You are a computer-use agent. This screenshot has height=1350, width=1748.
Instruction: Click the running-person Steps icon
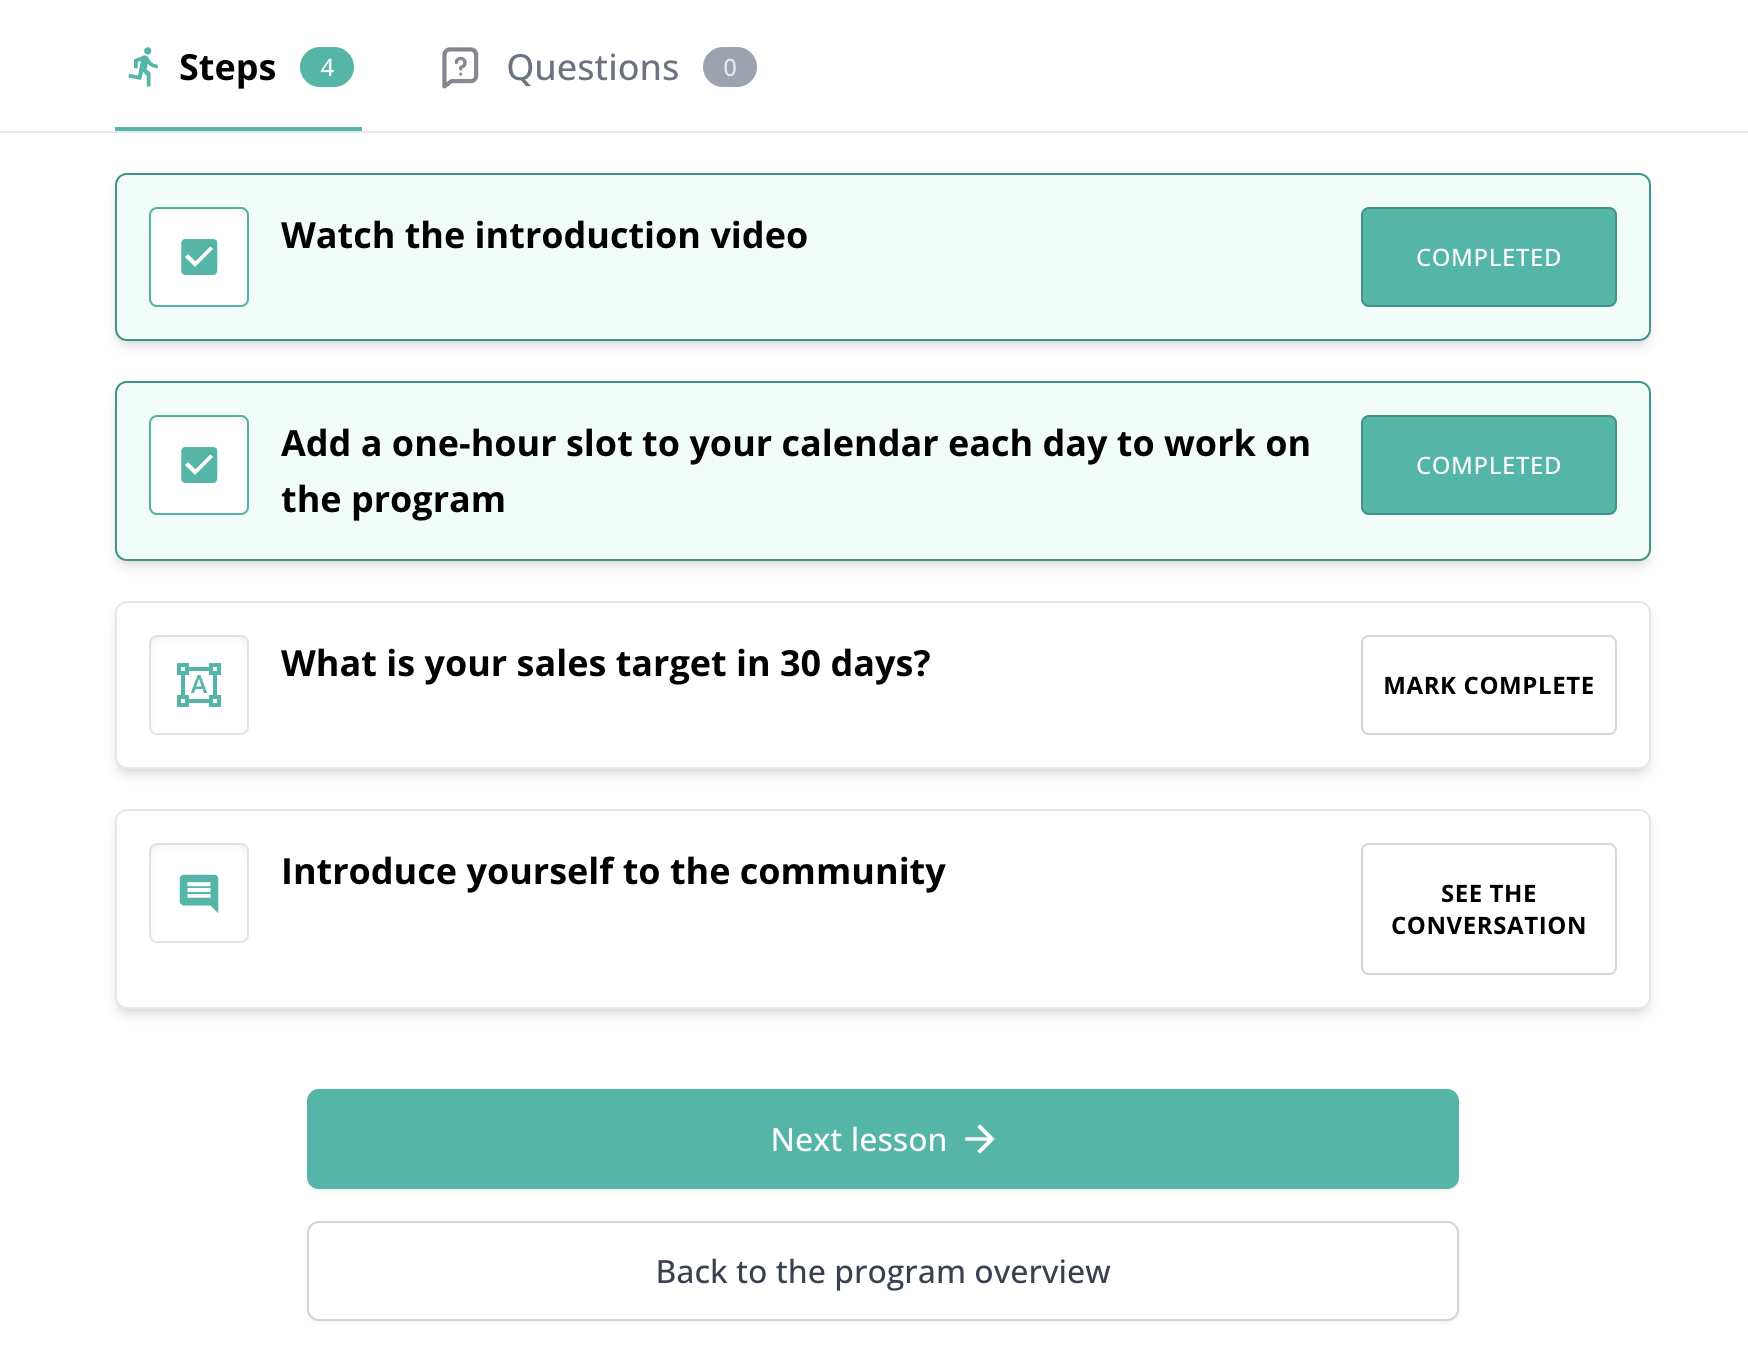tap(144, 67)
